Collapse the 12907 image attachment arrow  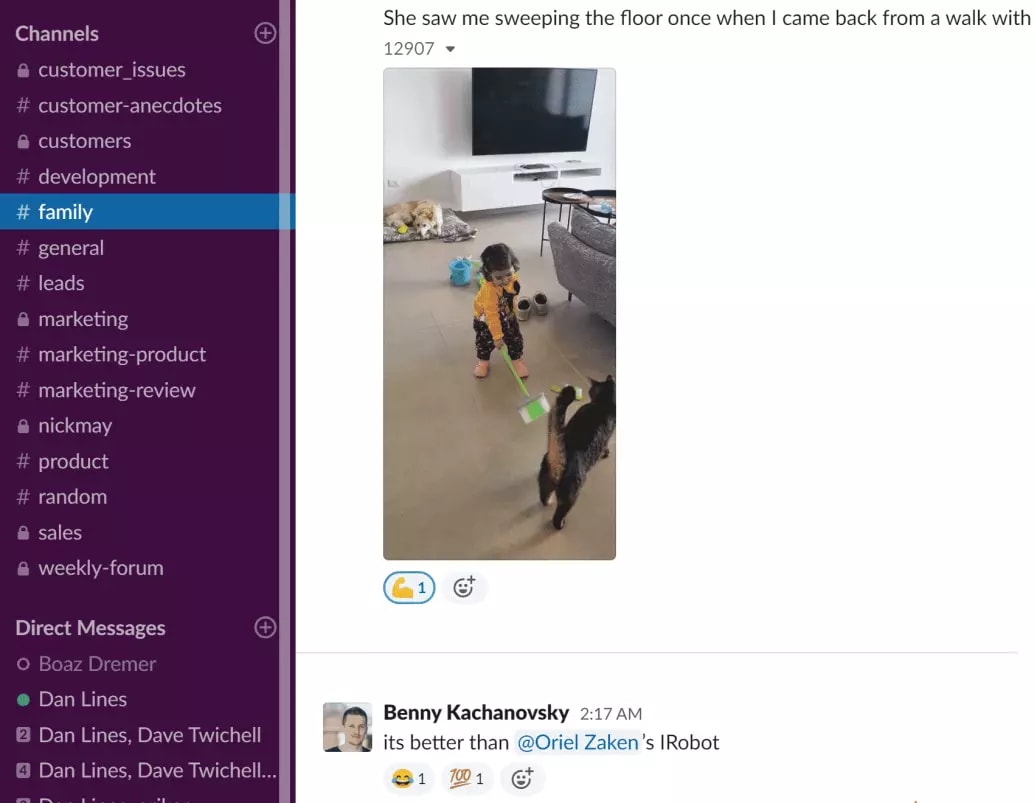(450, 49)
